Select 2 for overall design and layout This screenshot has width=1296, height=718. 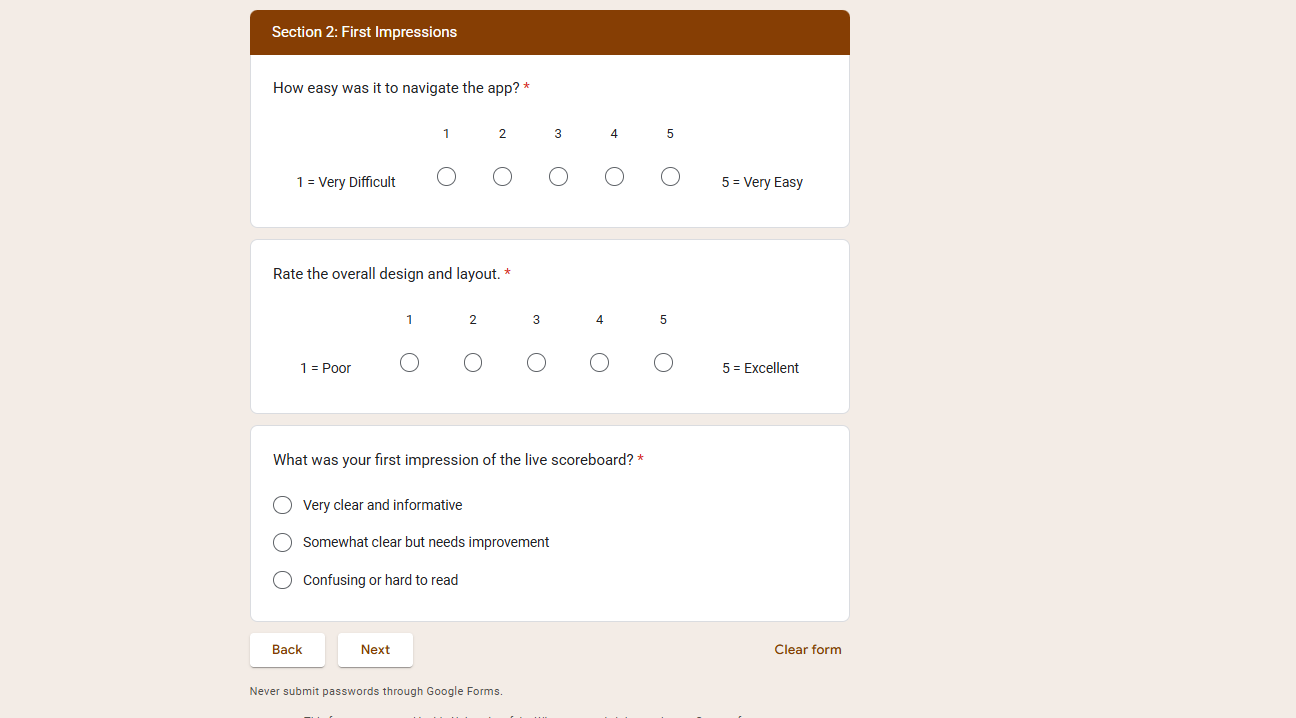click(x=473, y=363)
